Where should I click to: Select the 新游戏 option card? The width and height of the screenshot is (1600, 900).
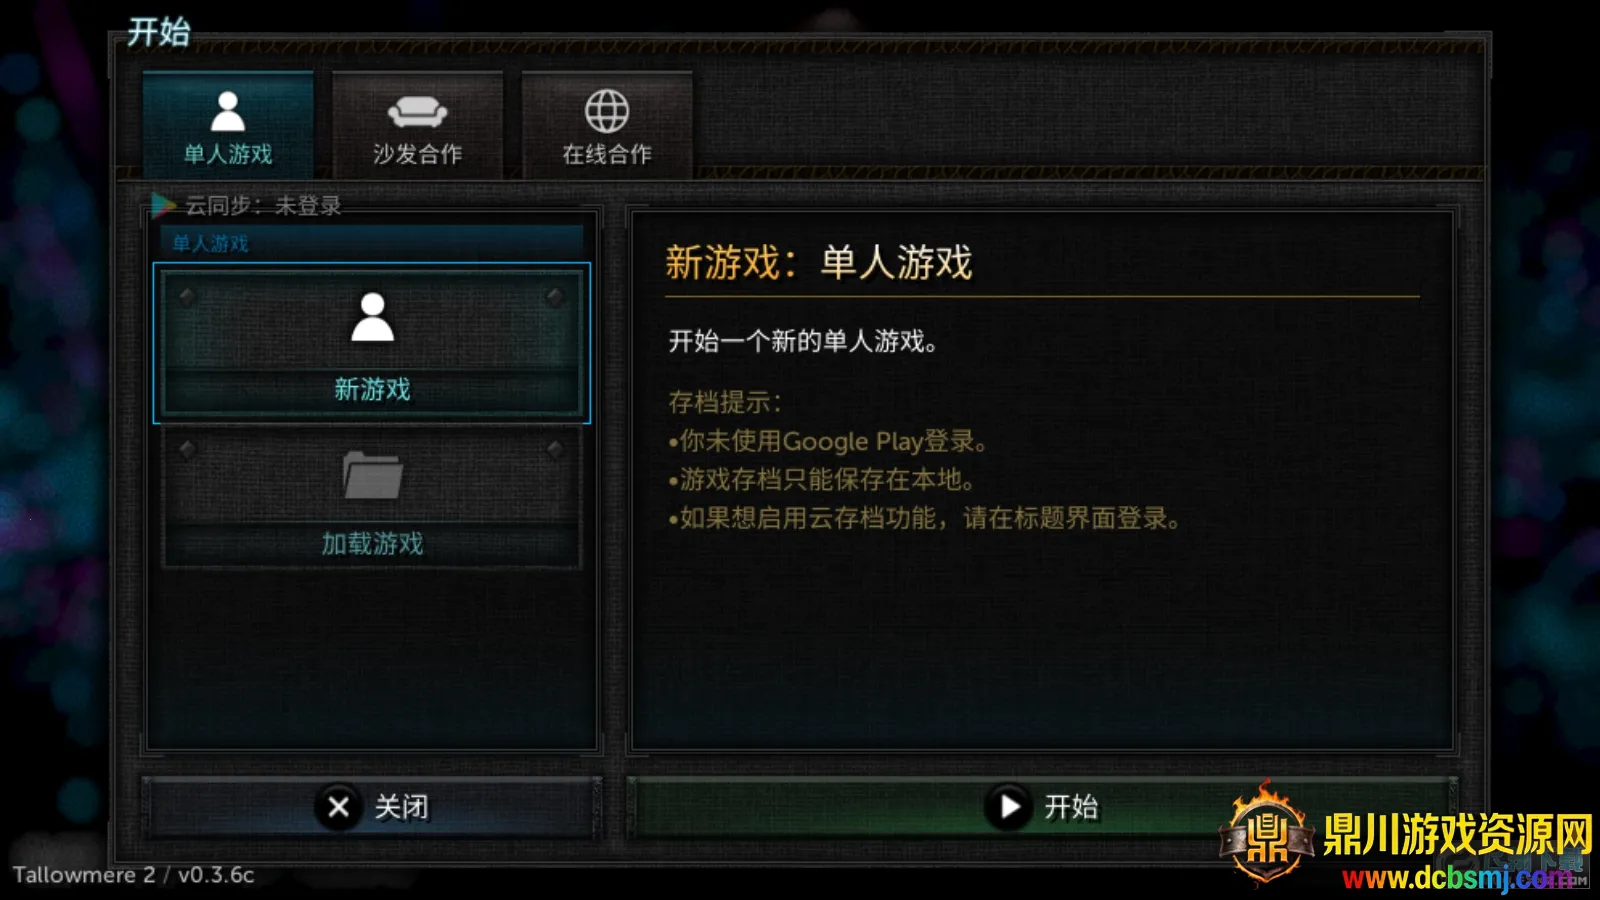372,343
